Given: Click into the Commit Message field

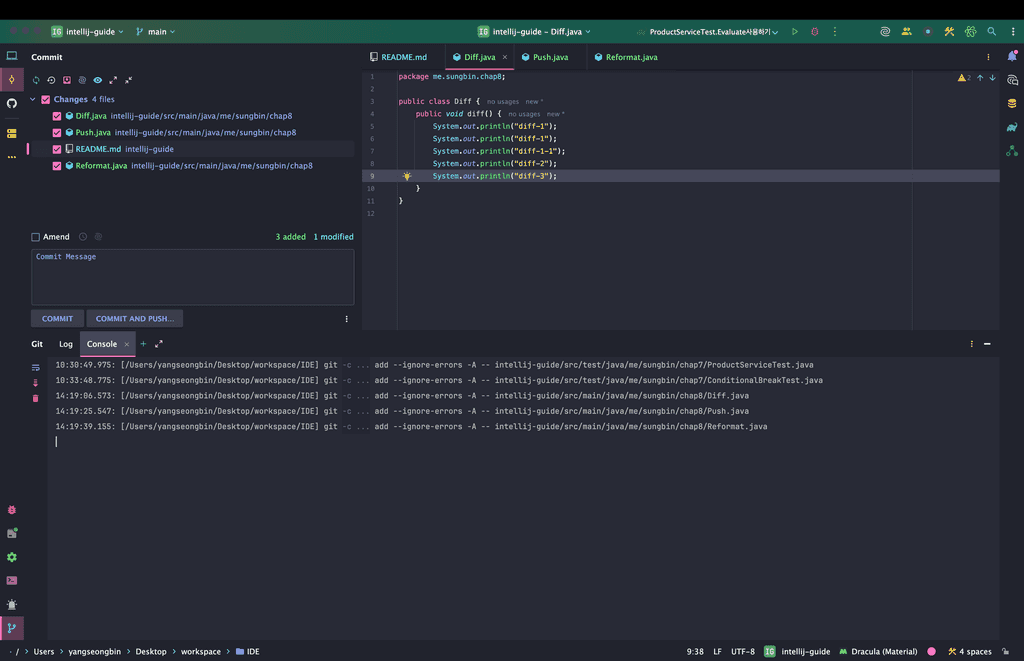Looking at the screenshot, I should 192,277.
